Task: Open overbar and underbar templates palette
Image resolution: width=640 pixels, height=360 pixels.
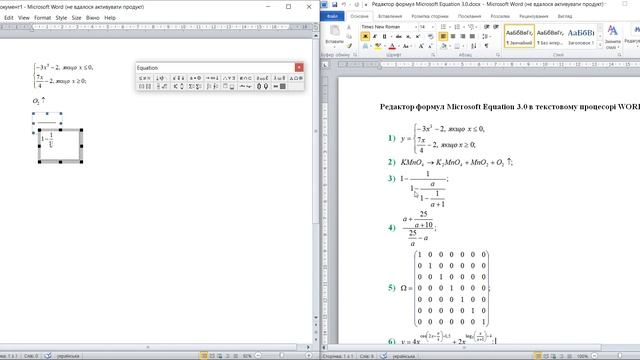Action: click(x=229, y=87)
